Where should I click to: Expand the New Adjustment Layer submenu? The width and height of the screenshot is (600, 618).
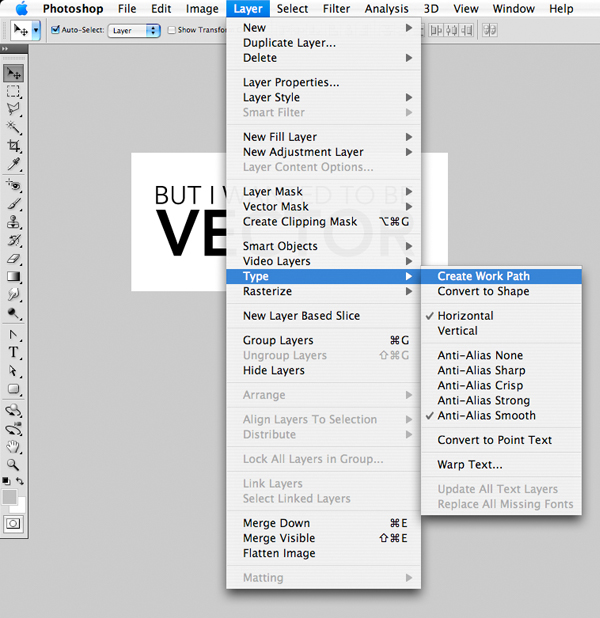323,152
